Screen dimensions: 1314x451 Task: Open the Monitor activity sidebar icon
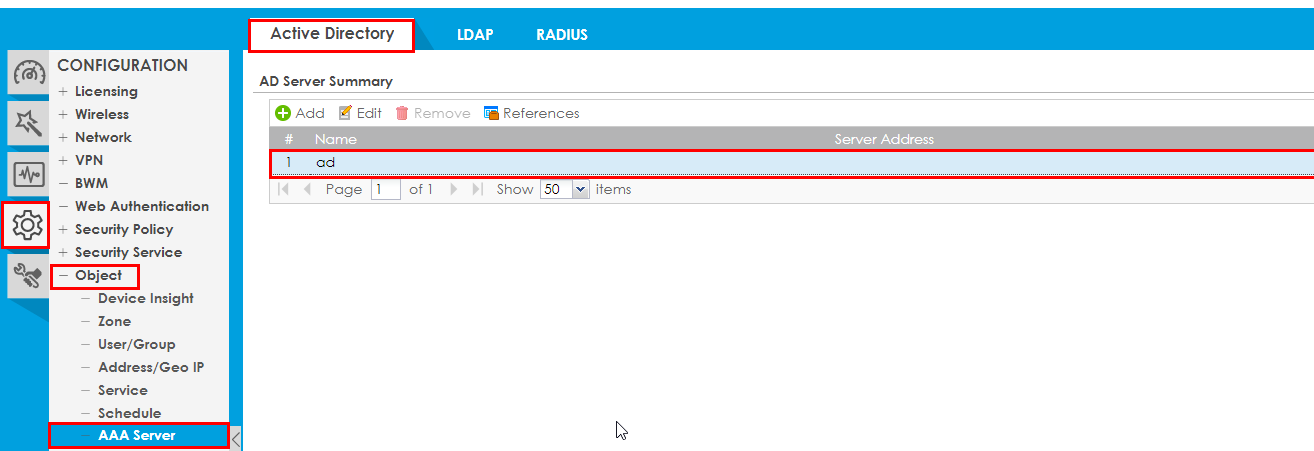click(28, 174)
